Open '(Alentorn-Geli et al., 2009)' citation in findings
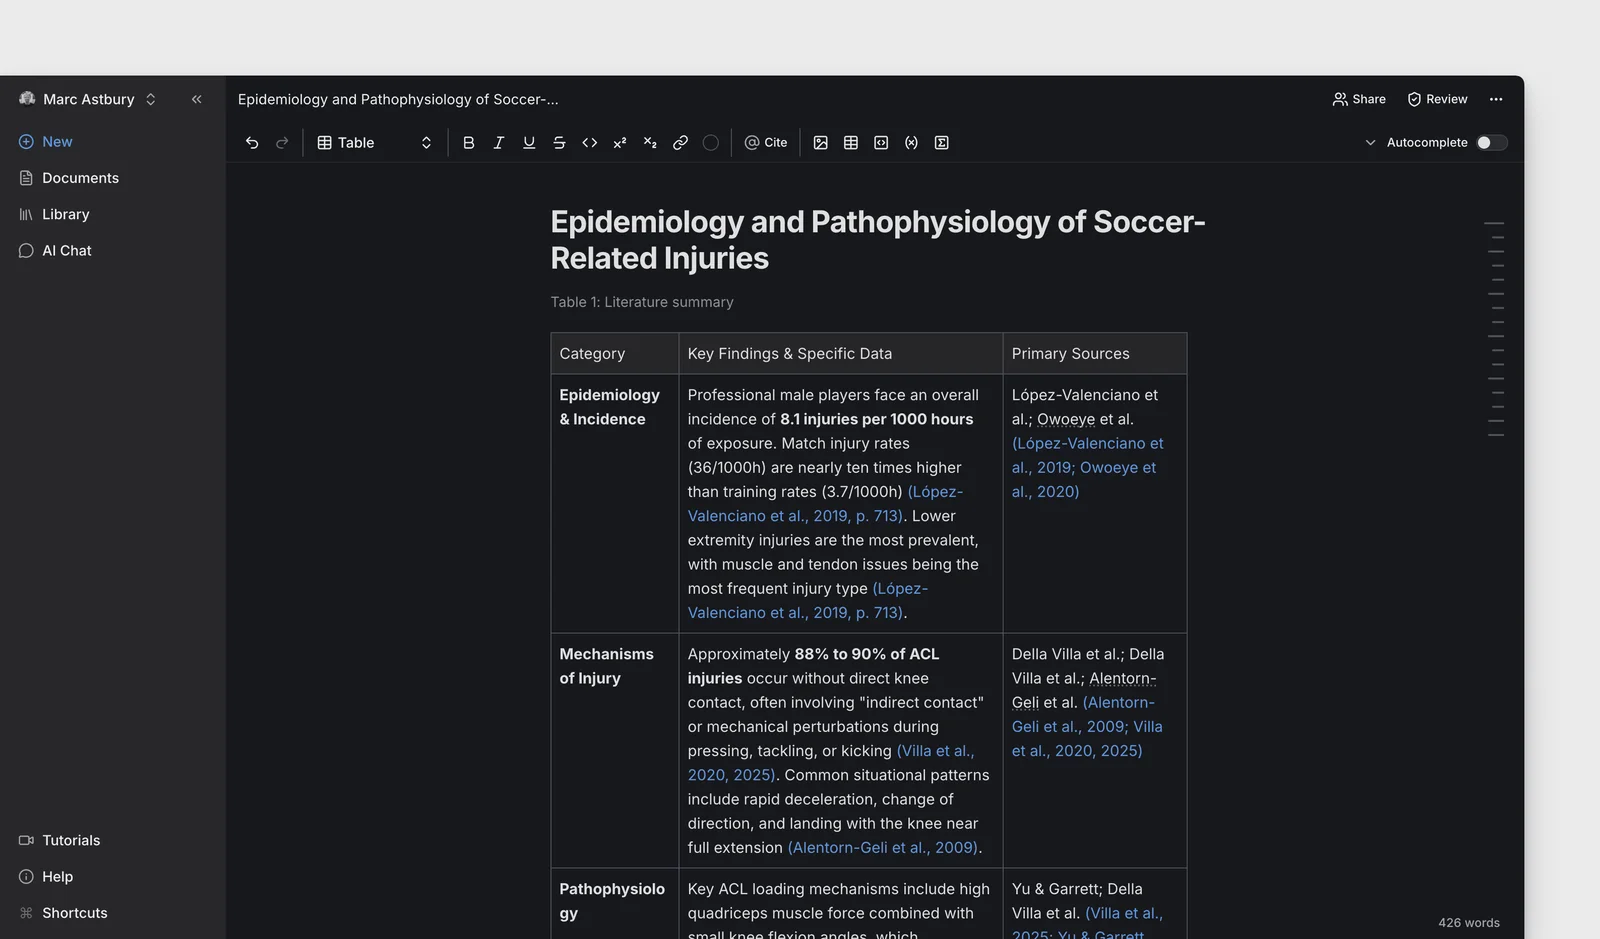 [x=882, y=848]
